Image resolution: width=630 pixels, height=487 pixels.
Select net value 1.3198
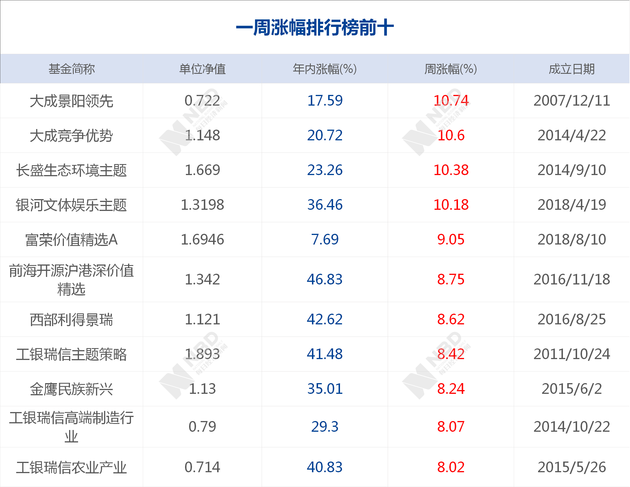[x=202, y=205]
